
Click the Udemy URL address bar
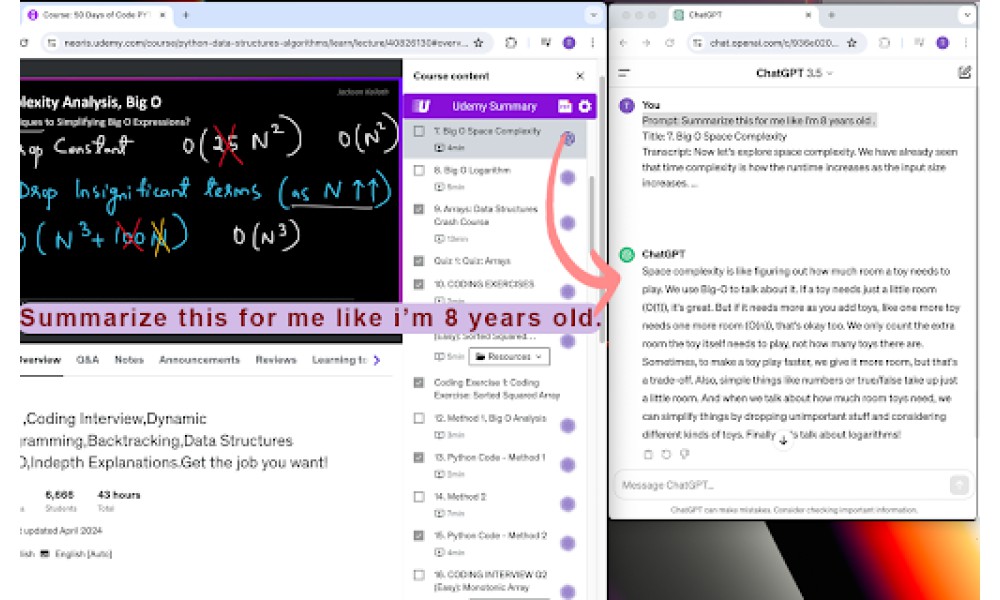[266, 43]
